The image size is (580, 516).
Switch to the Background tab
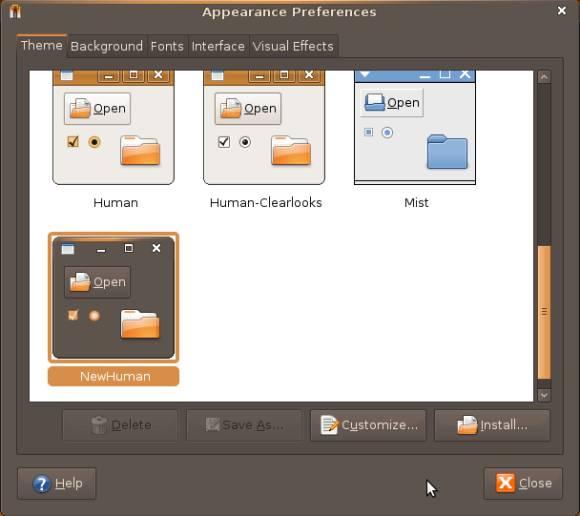[x=107, y=46]
